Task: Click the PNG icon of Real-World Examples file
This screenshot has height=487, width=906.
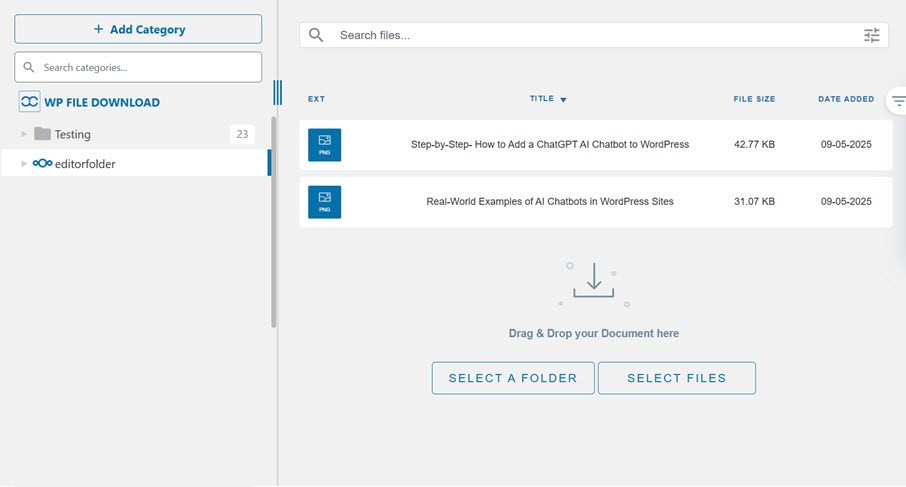Action: pyautogui.click(x=324, y=202)
